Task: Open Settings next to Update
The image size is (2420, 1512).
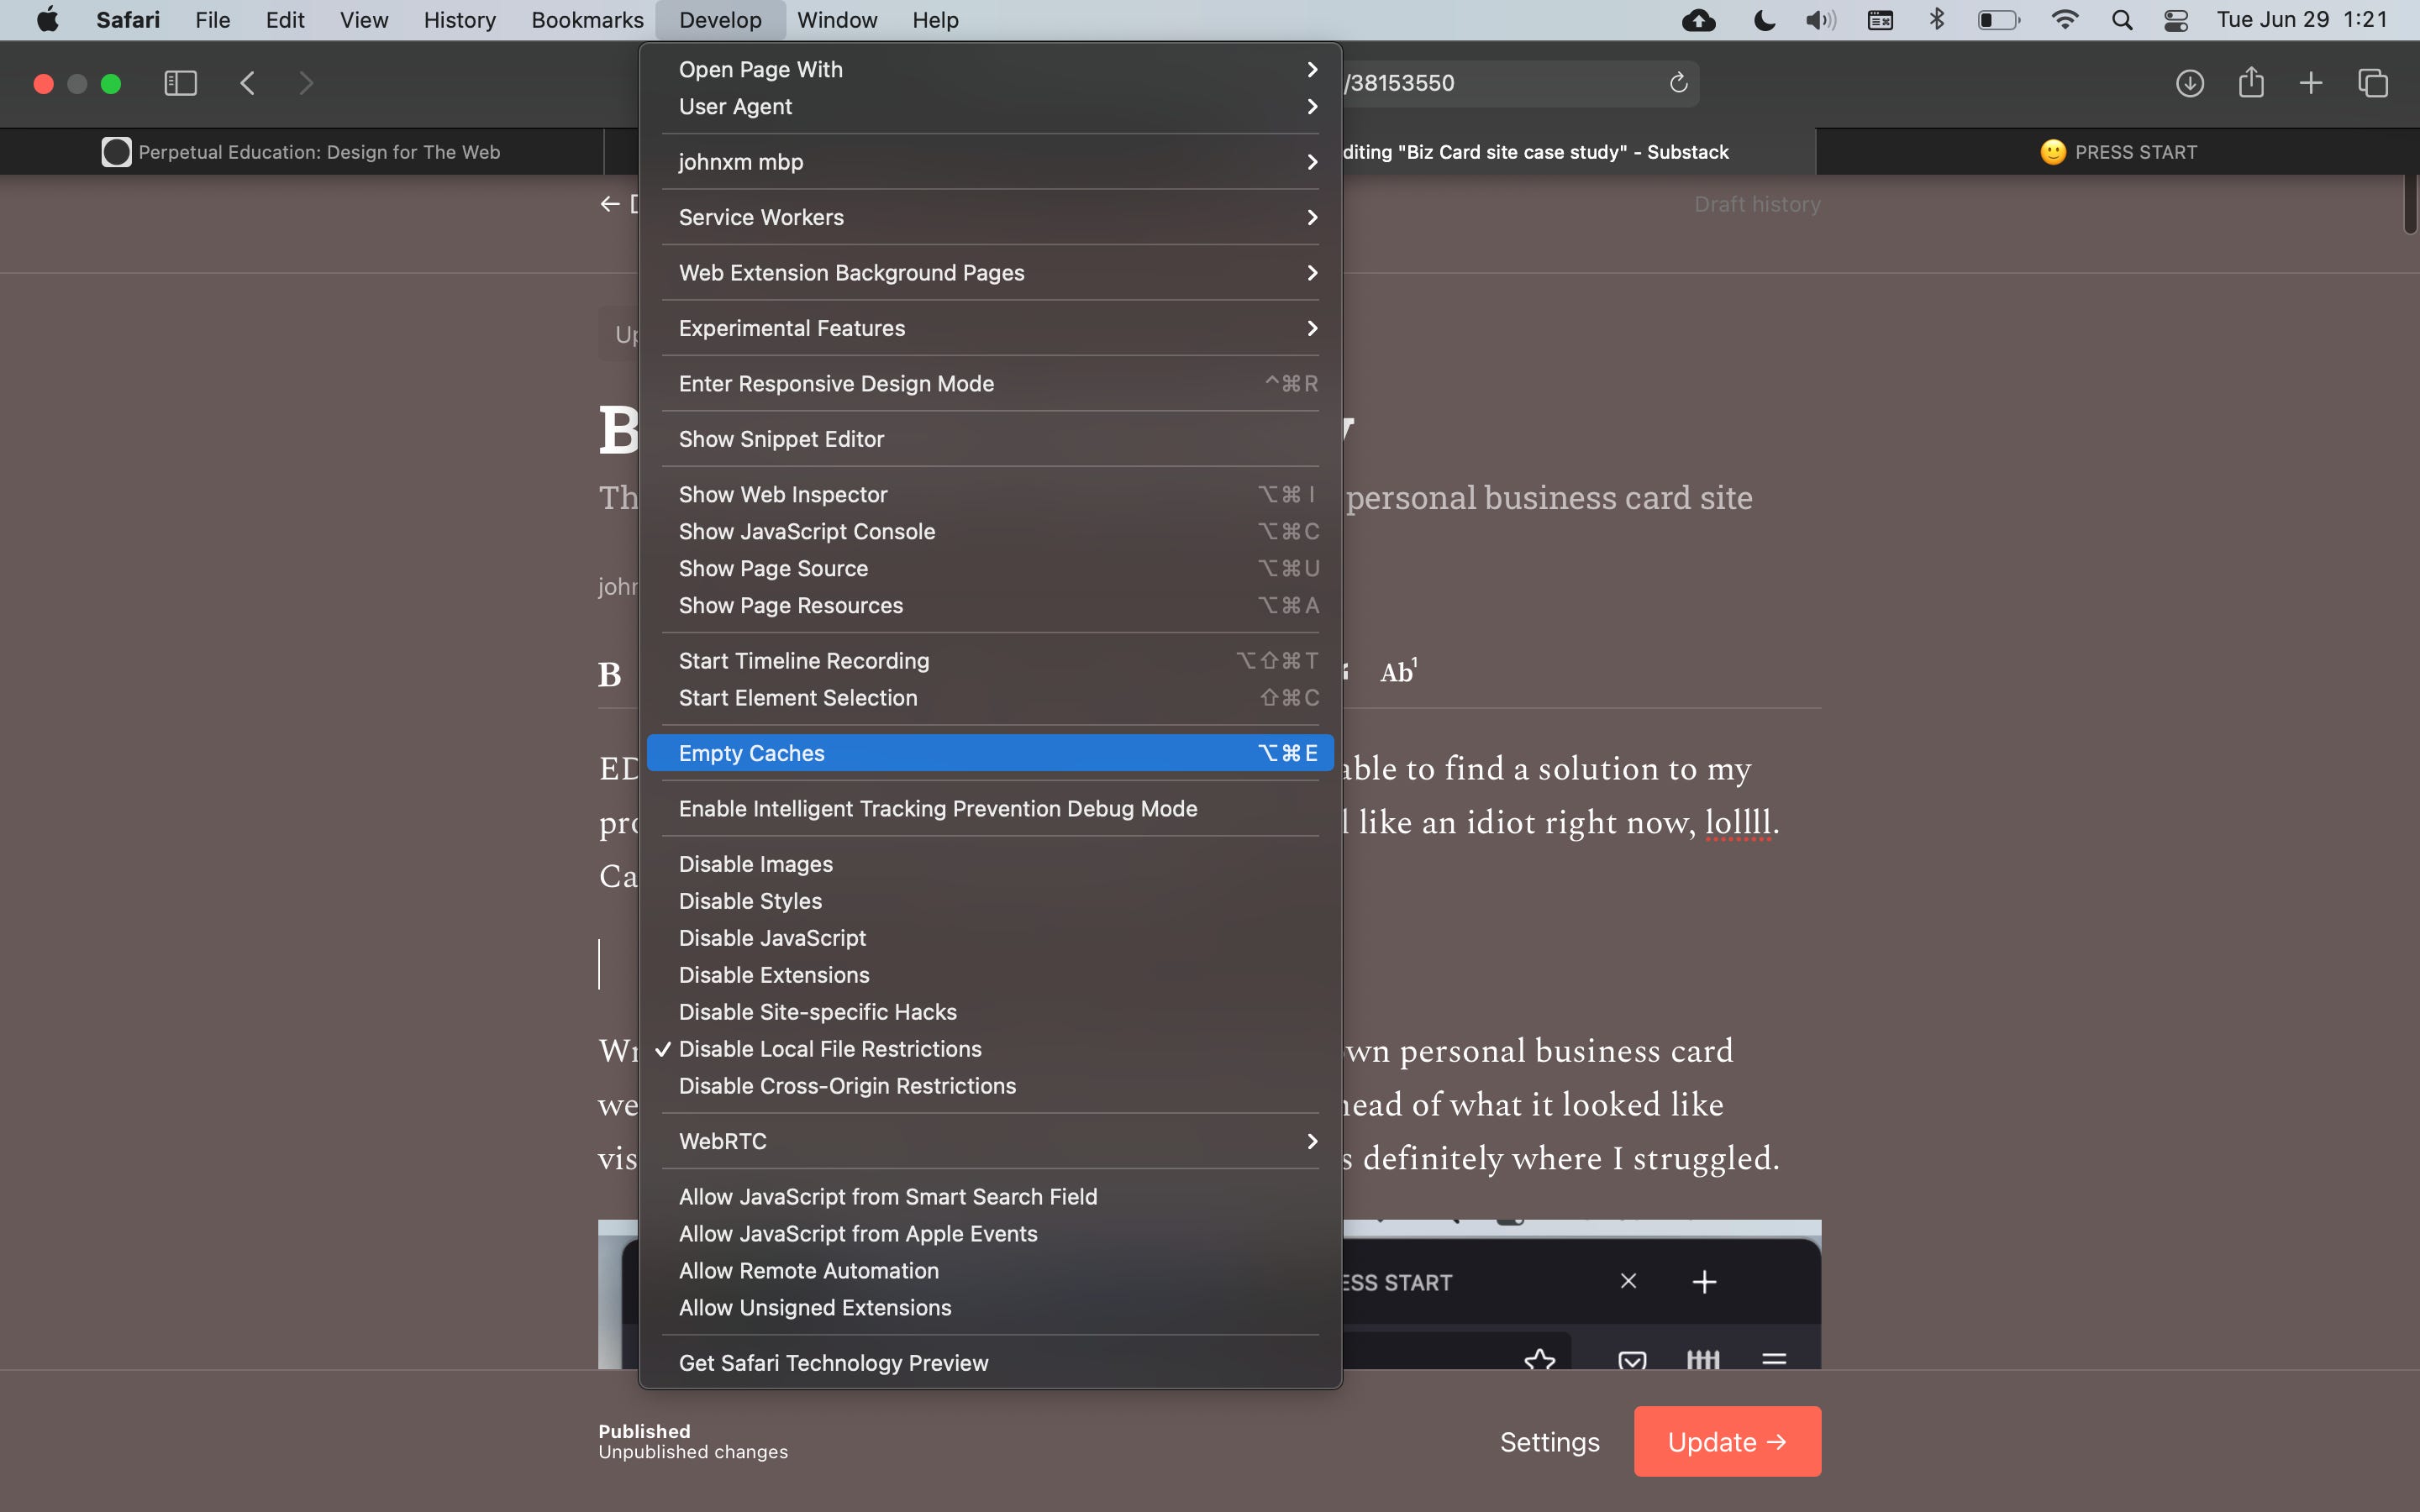Action: 1549,1441
